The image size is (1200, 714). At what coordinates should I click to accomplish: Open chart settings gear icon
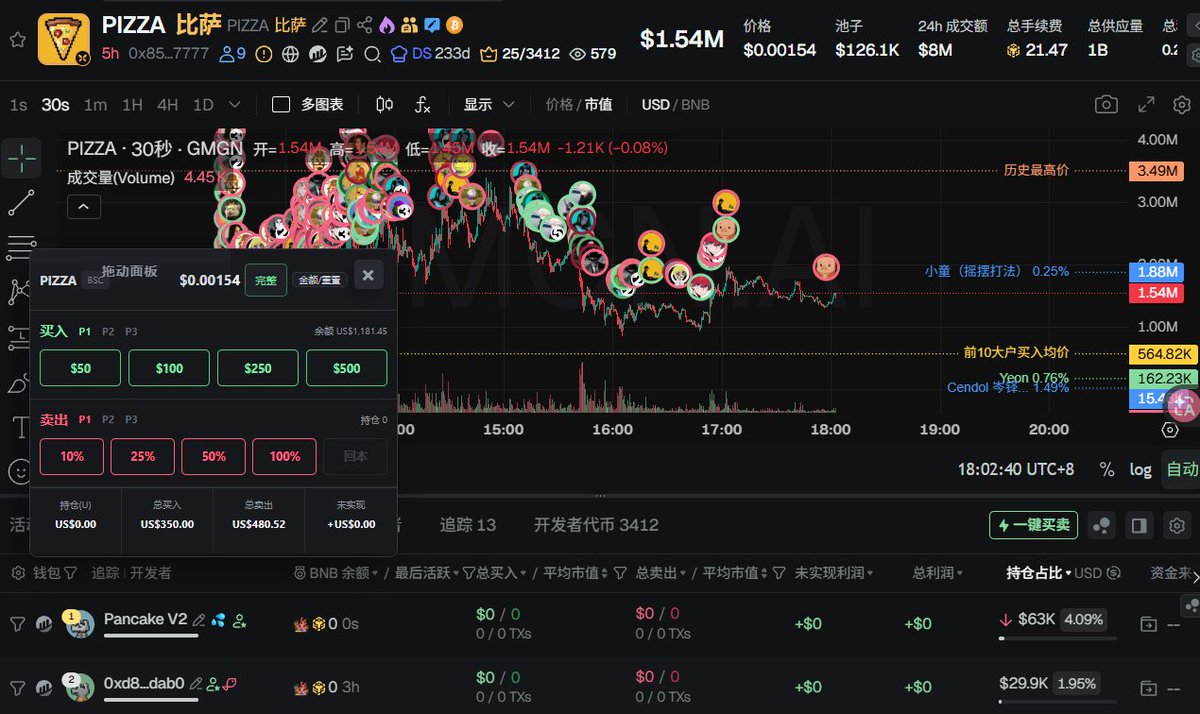pyautogui.click(x=1181, y=104)
